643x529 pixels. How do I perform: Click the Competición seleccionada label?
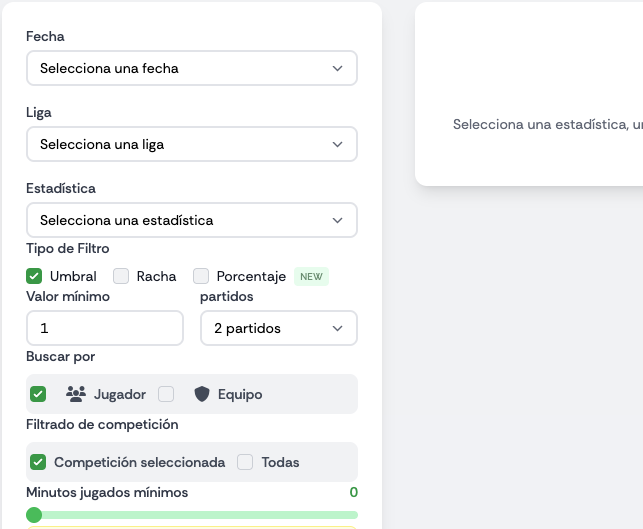[x=139, y=463]
